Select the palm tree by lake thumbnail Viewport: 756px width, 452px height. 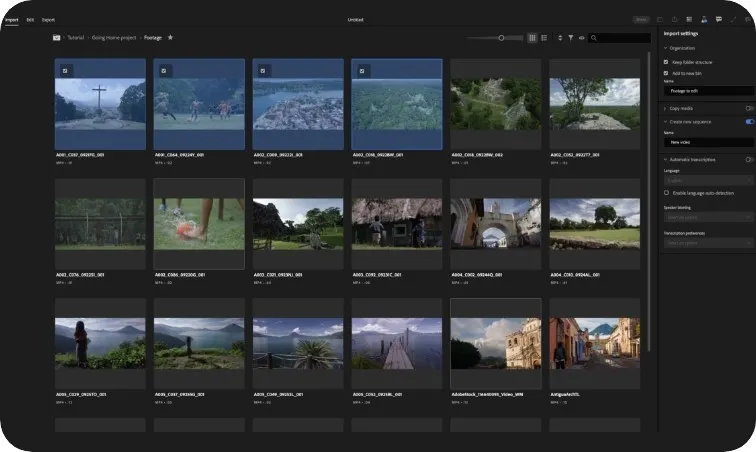[298, 343]
